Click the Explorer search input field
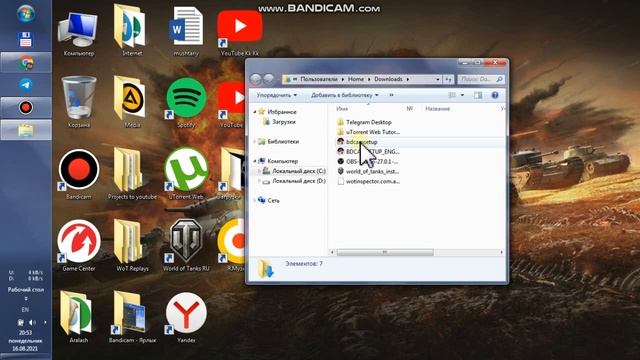640x360 pixels. pyautogui.click(x=480, y=79)
